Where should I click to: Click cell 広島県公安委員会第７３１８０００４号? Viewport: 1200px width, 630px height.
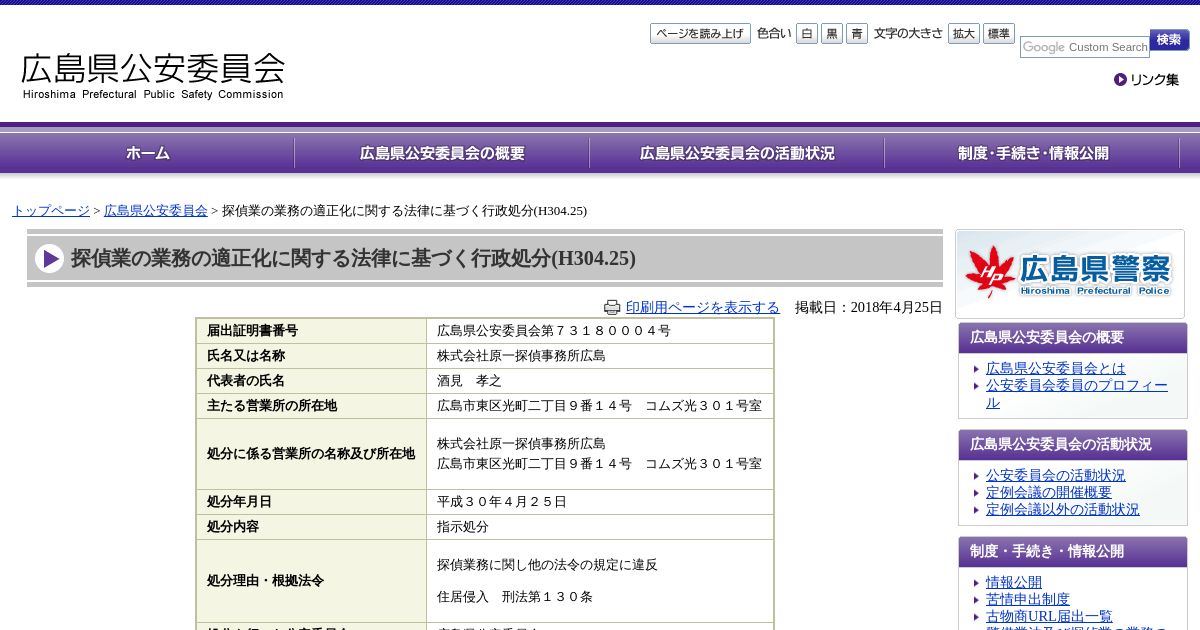[600, 331]
